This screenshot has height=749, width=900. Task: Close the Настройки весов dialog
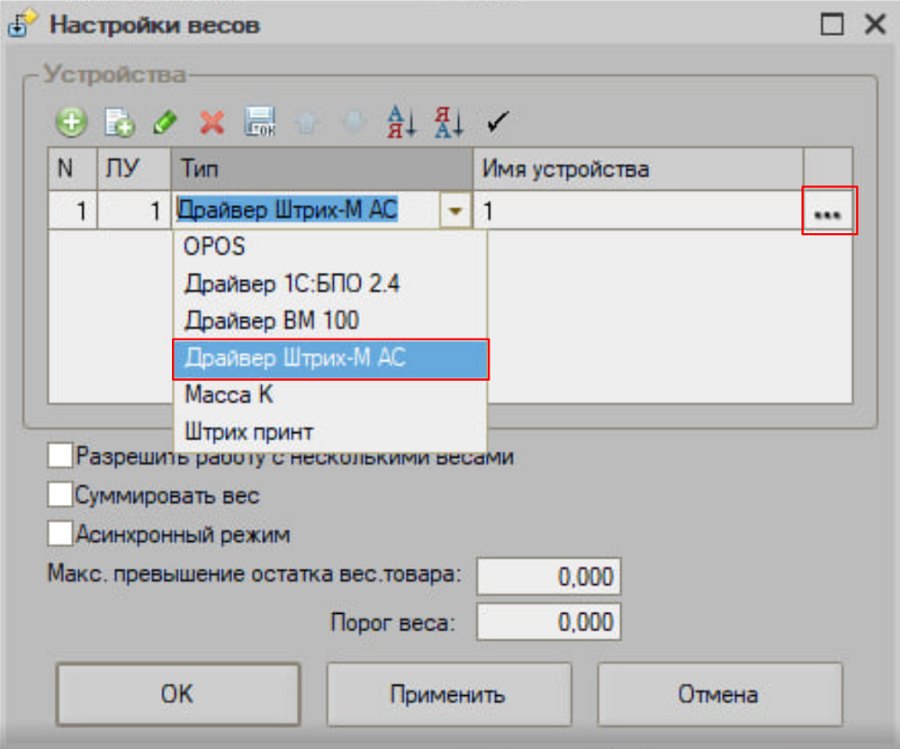click(x=875, y=25)
